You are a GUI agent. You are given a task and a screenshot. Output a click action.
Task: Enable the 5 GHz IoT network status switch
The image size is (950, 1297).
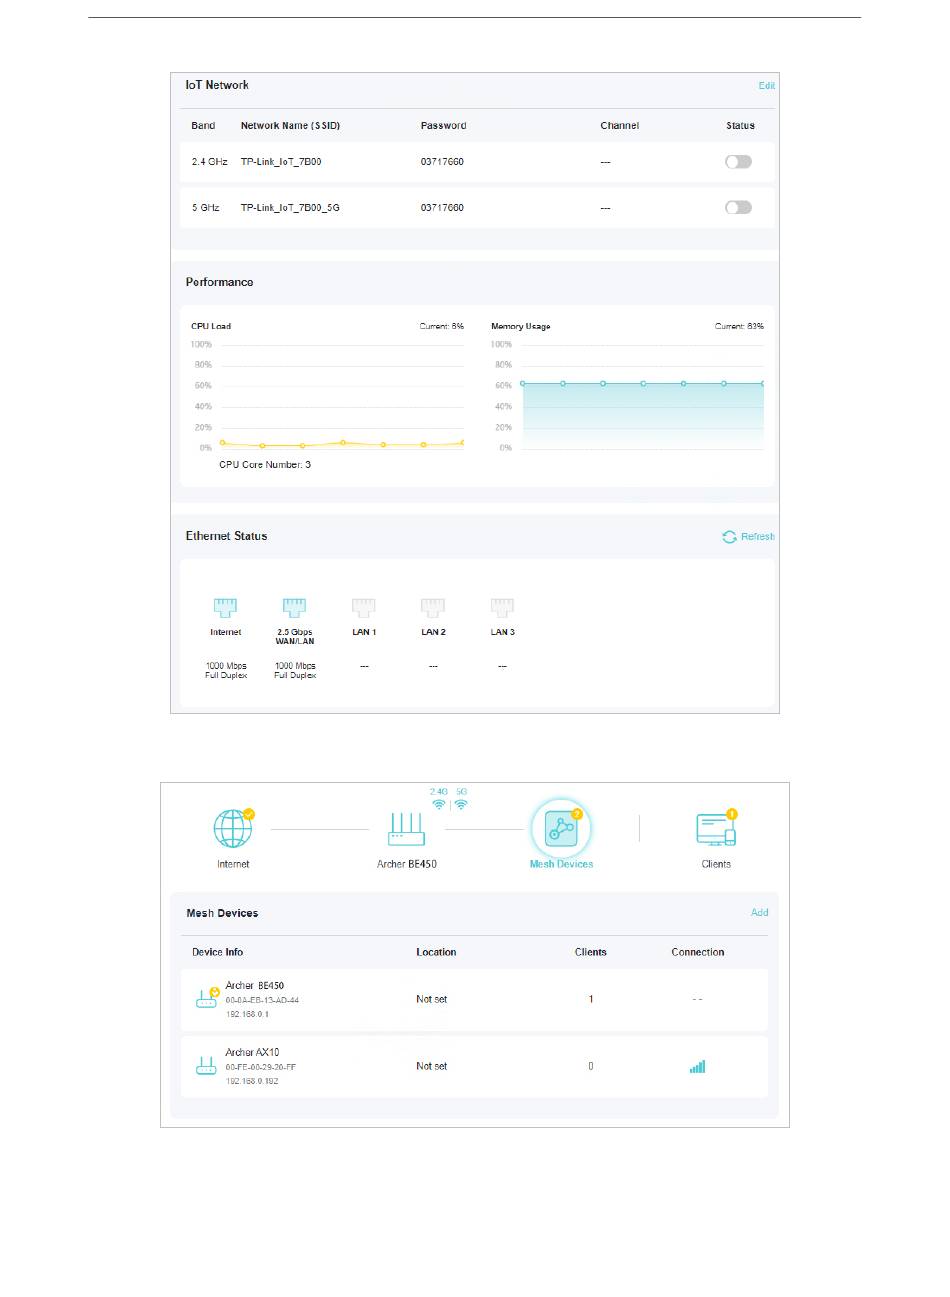[738, 208]
